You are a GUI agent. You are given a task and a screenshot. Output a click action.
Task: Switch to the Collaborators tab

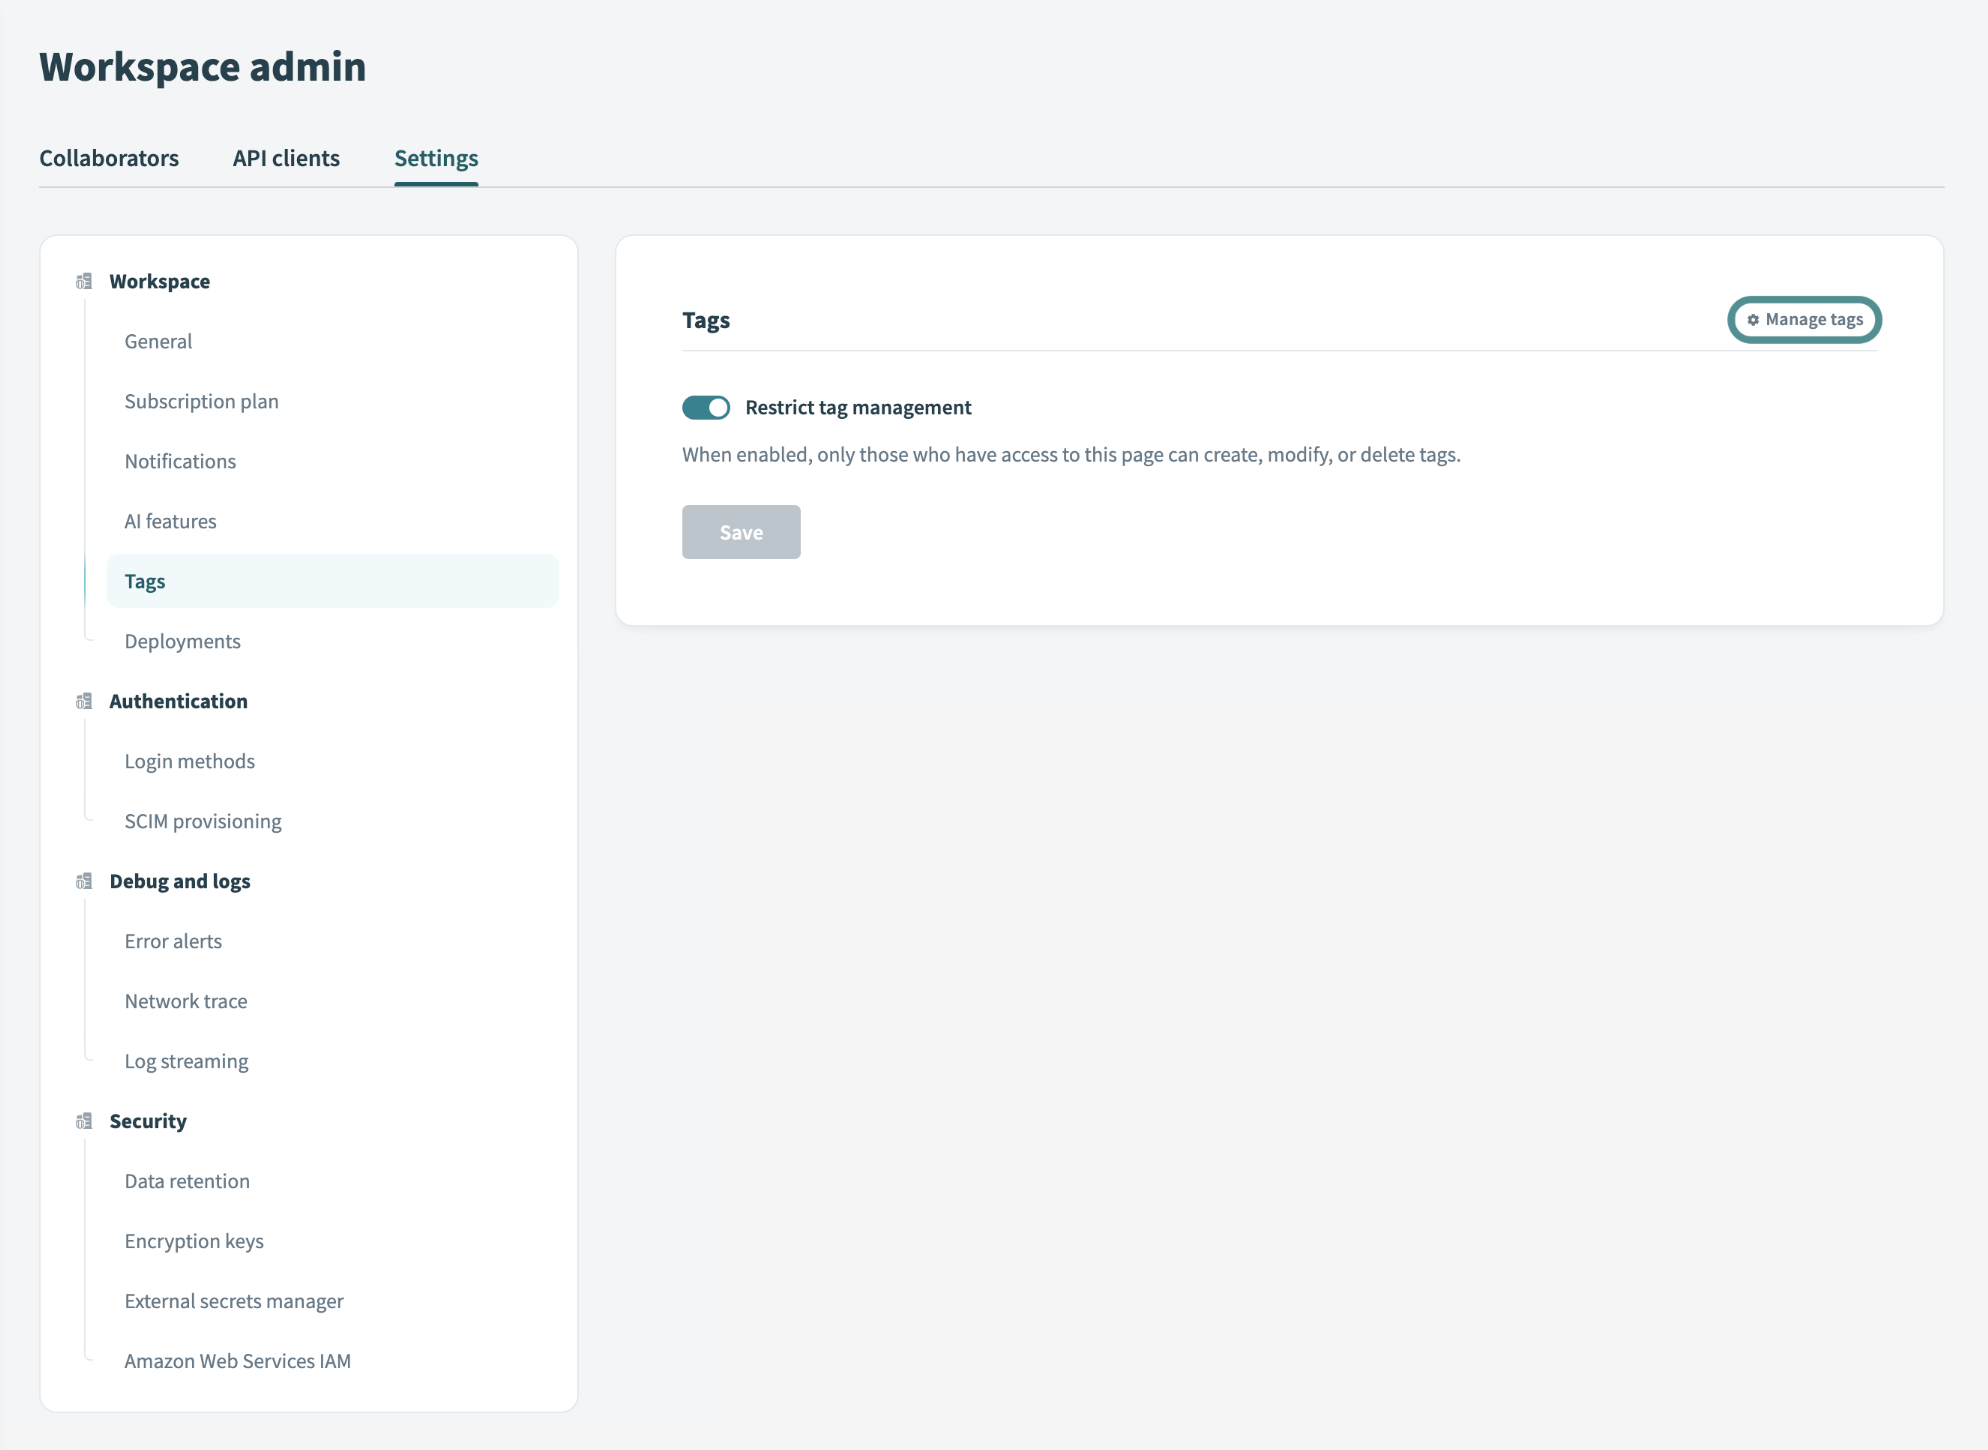[110, 158]
